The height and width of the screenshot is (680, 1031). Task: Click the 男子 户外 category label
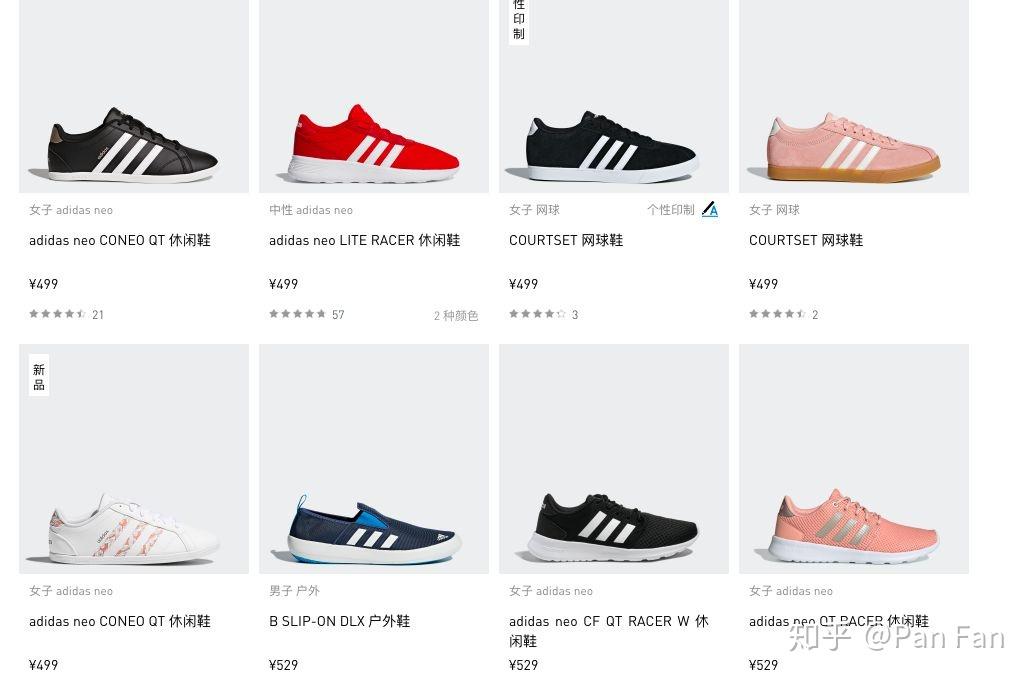point(294,591)
